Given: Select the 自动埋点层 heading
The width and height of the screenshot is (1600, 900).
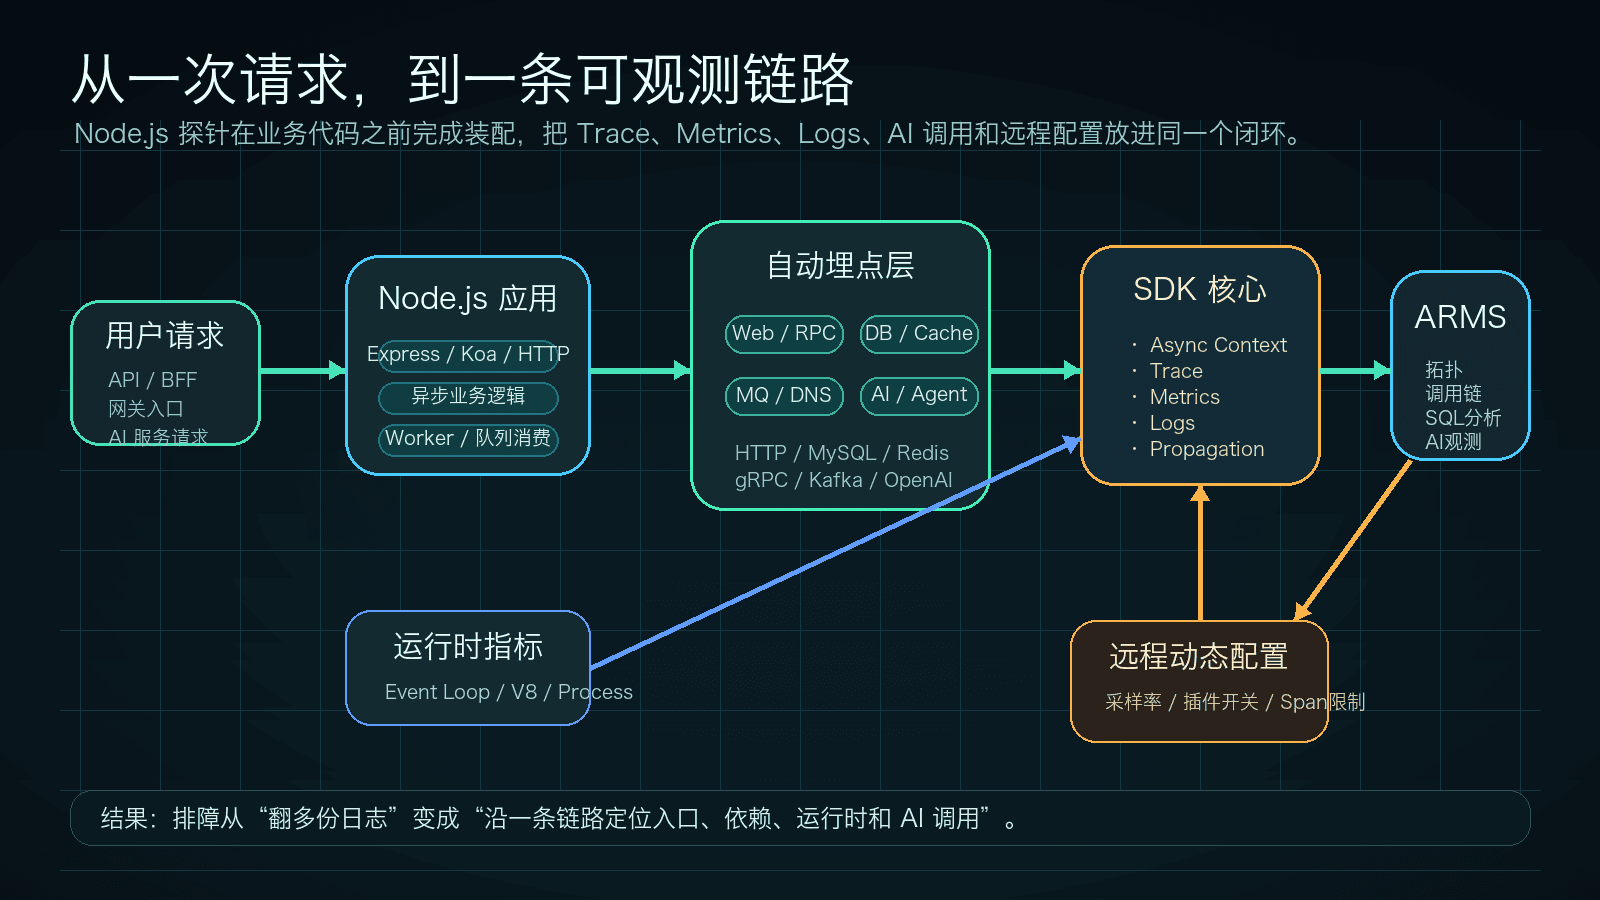Looking at the screenshot, I should [840, 265].
